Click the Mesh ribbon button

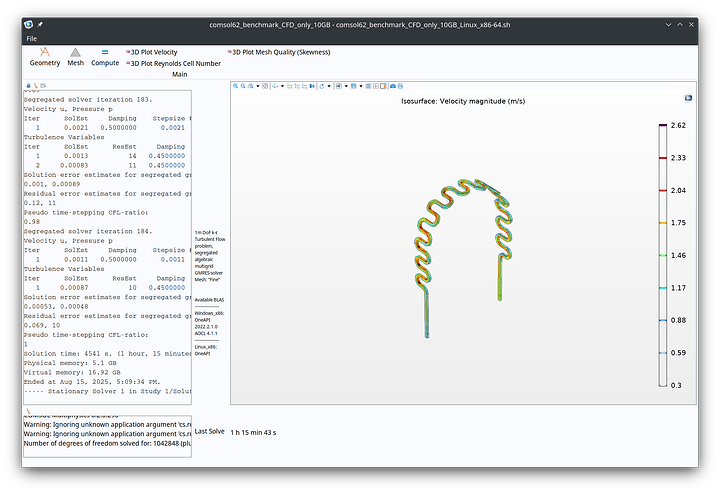75,57
